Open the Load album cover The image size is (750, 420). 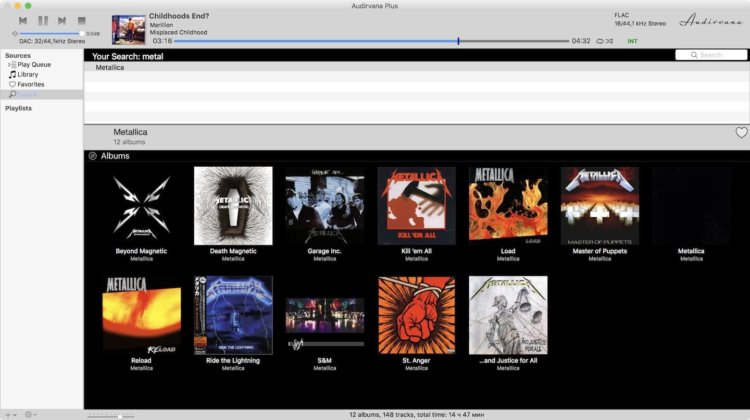click(x=508, y=206)
